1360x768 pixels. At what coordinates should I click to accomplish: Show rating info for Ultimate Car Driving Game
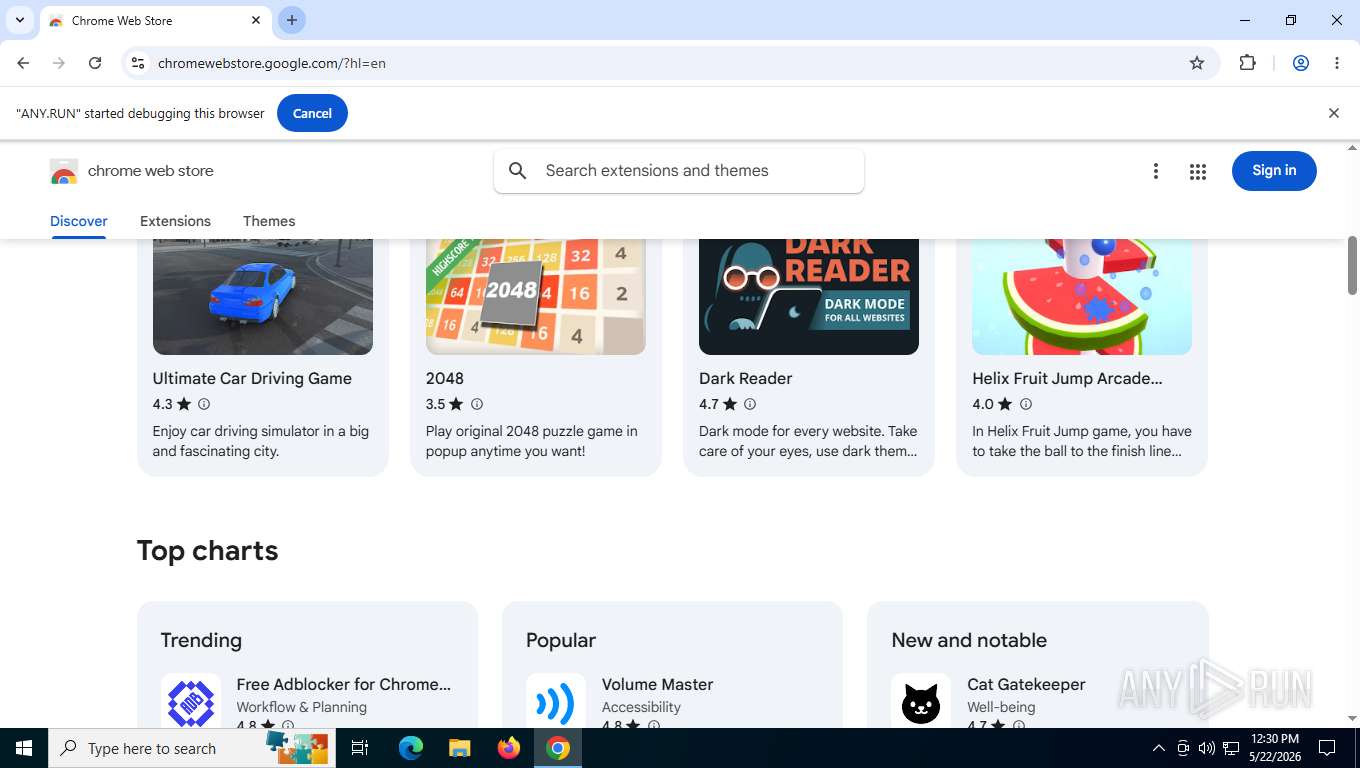[204, 404]
